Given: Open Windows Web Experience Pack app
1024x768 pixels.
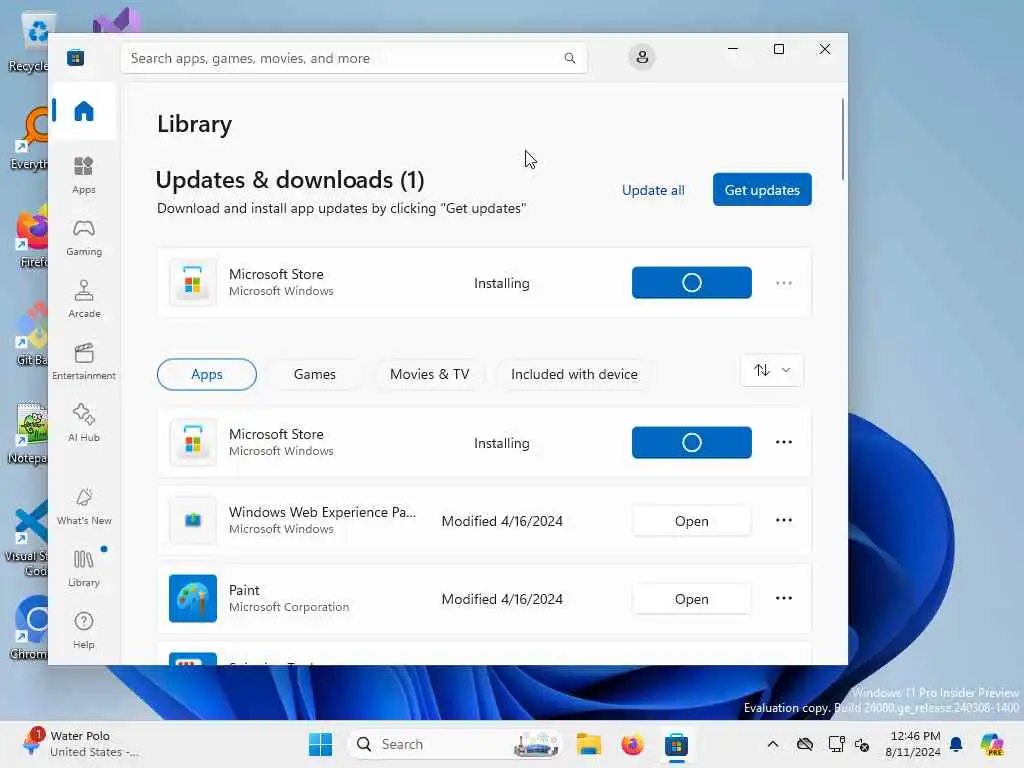Looking at the screenshot, I should [x=692, y=521].
